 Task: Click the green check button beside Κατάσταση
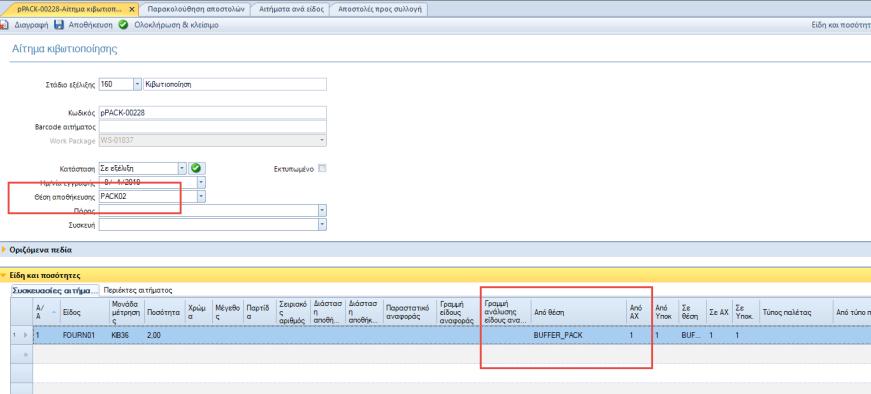pyautogui.click(x=197, y=168)
